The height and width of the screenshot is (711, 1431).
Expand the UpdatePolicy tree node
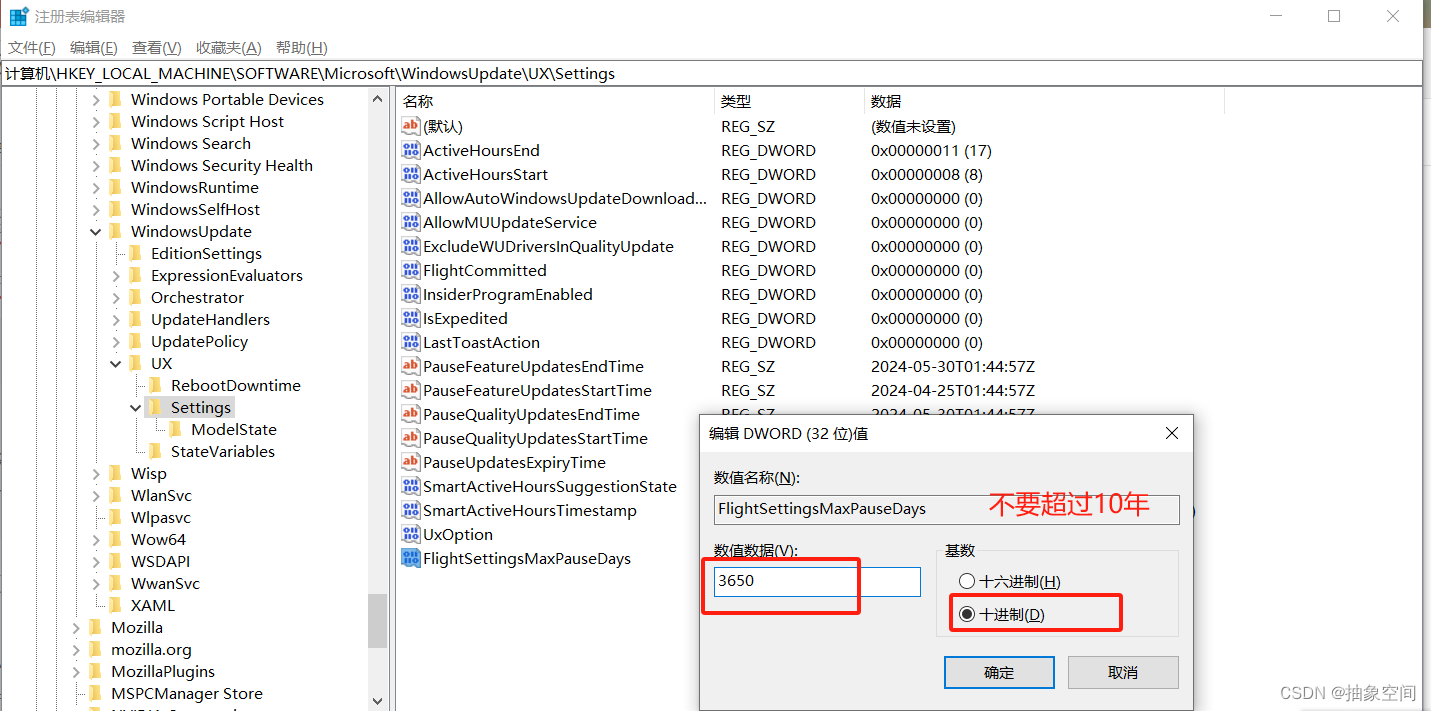(x=116, y=341)
